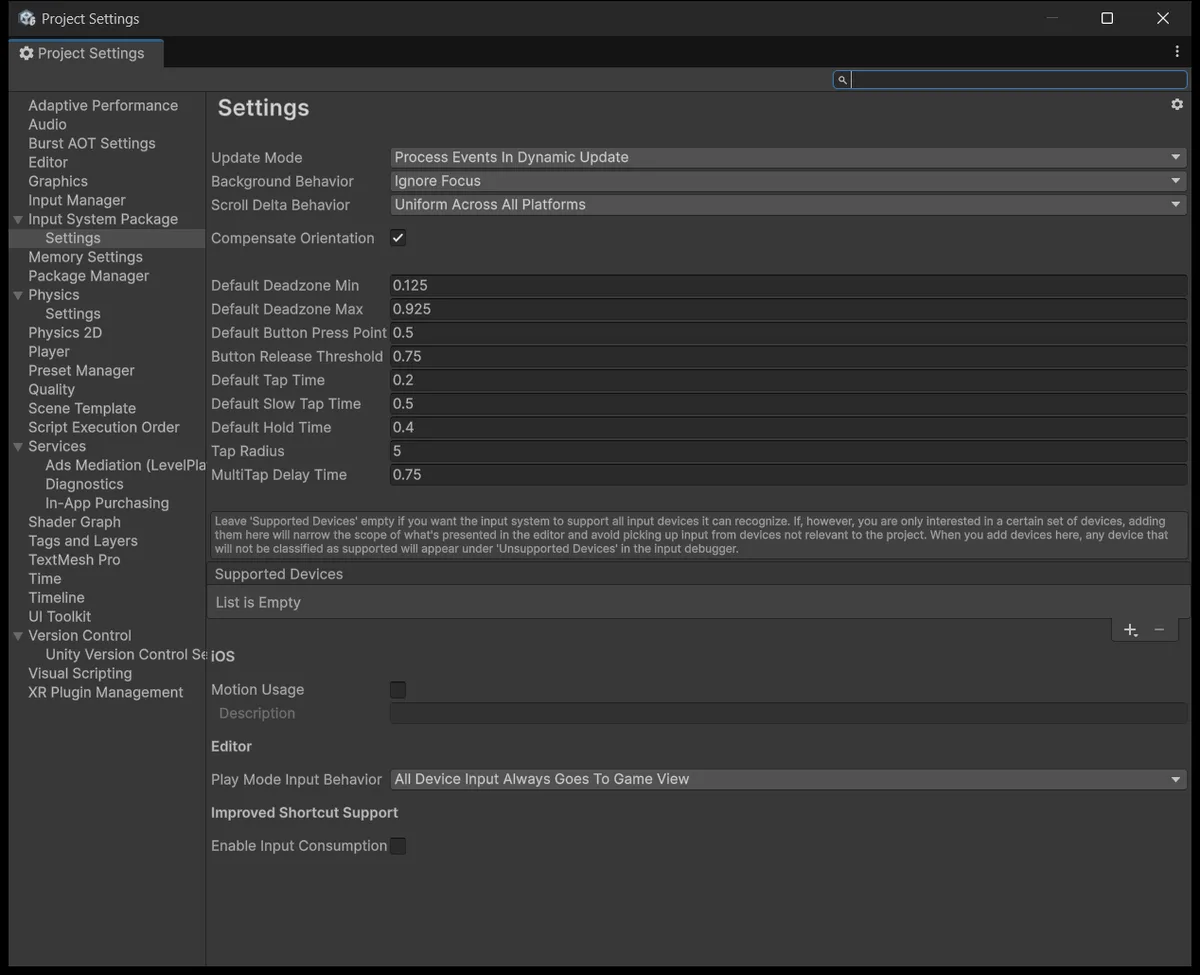Select XR Plugin Management
Viewport: 1200px width, 975px height.
(x=106, y=693)
